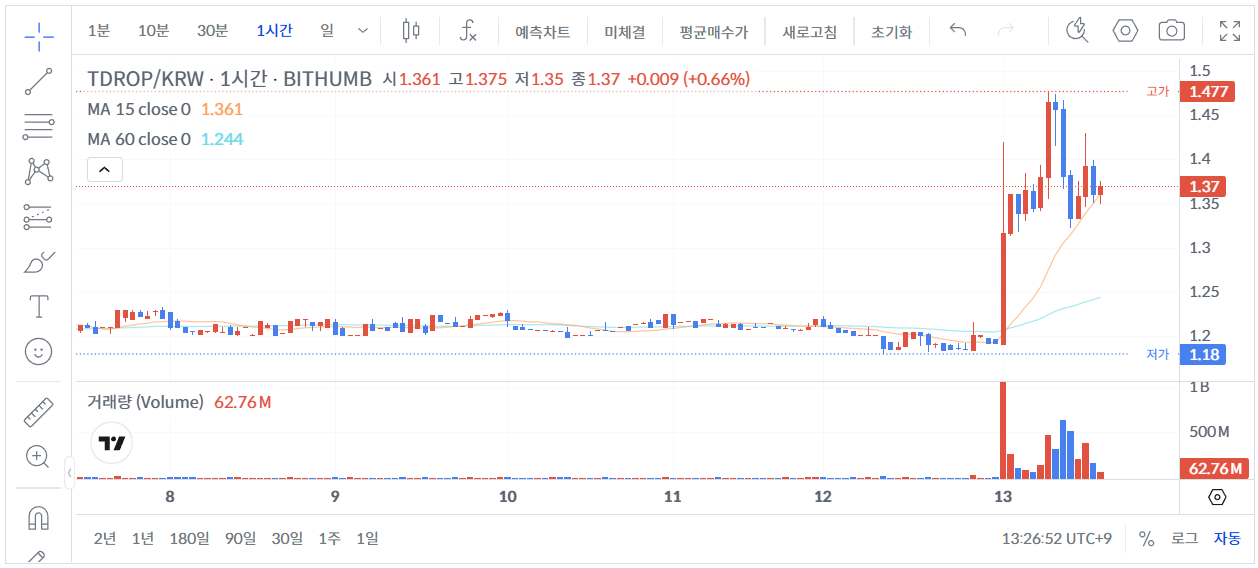Open the emoji icons tool
Viewport: 1258px width, 568px height.
pos(39,351)
